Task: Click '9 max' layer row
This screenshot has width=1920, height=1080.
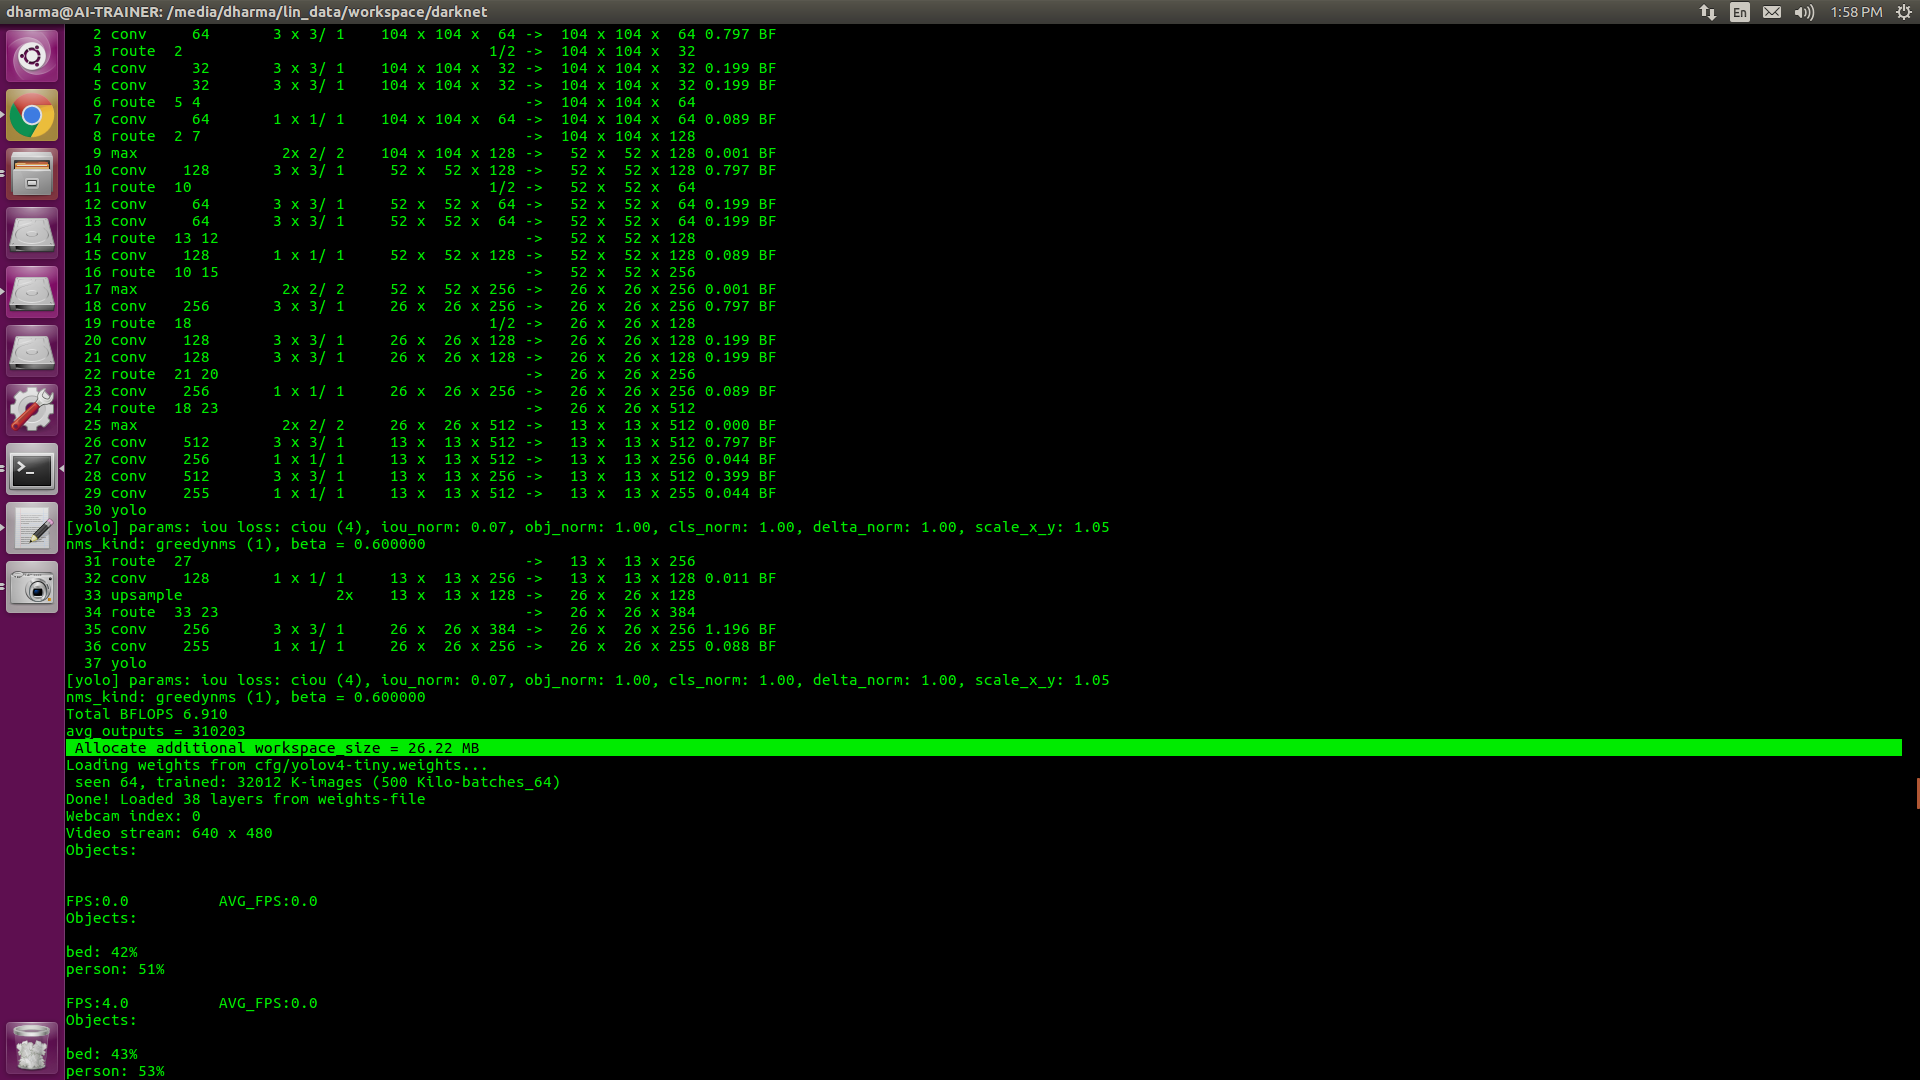Action: click(435, 153)
